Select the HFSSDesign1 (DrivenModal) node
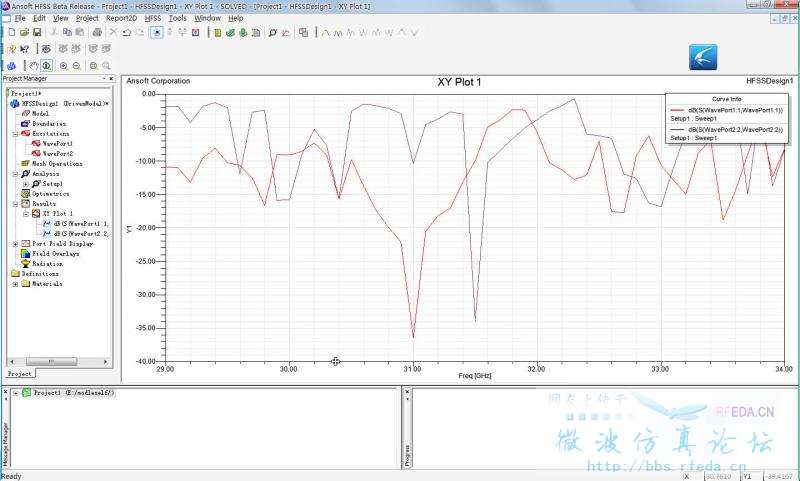This screenshot has height=481, width=800. [65, 104]
